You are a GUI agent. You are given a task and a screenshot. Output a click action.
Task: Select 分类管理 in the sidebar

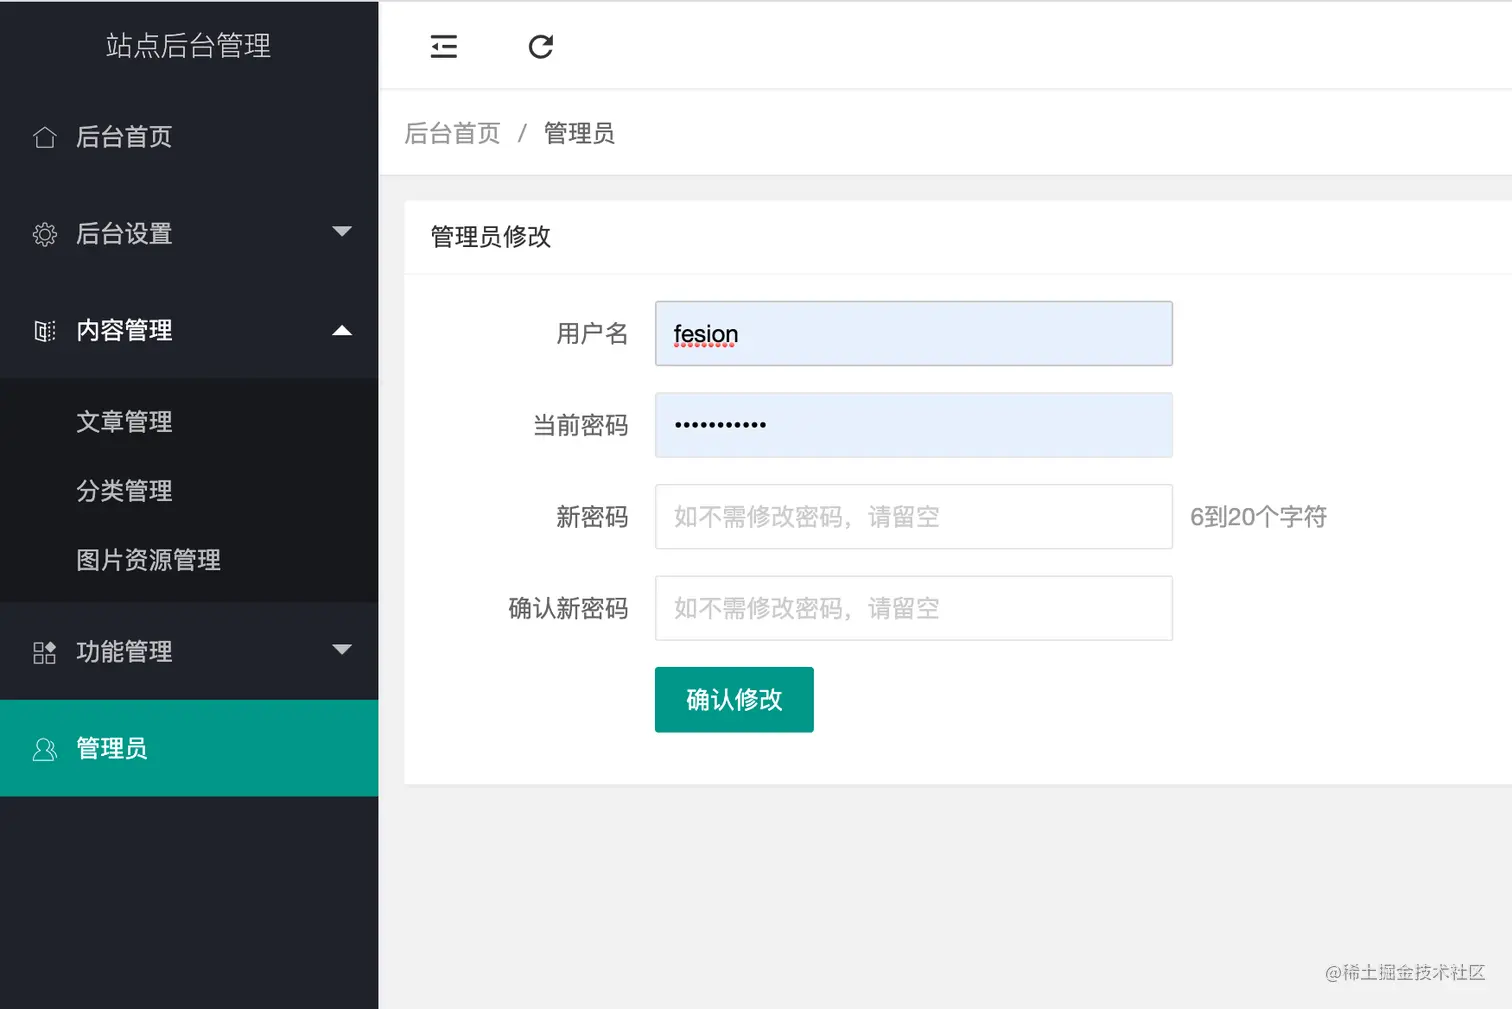coord(124,491)
